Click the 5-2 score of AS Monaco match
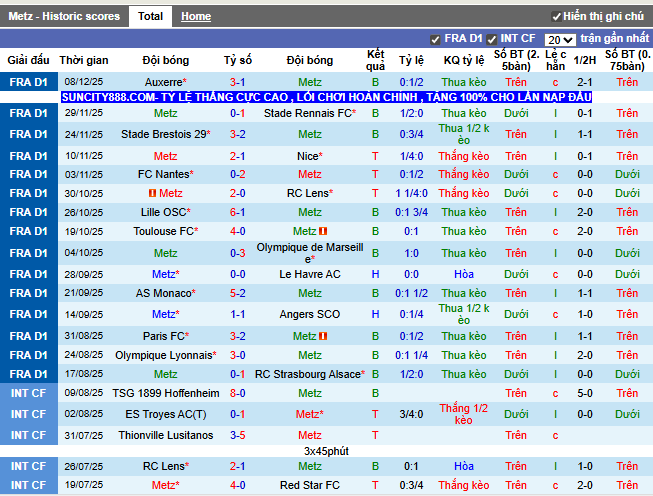 click(237, 293)
